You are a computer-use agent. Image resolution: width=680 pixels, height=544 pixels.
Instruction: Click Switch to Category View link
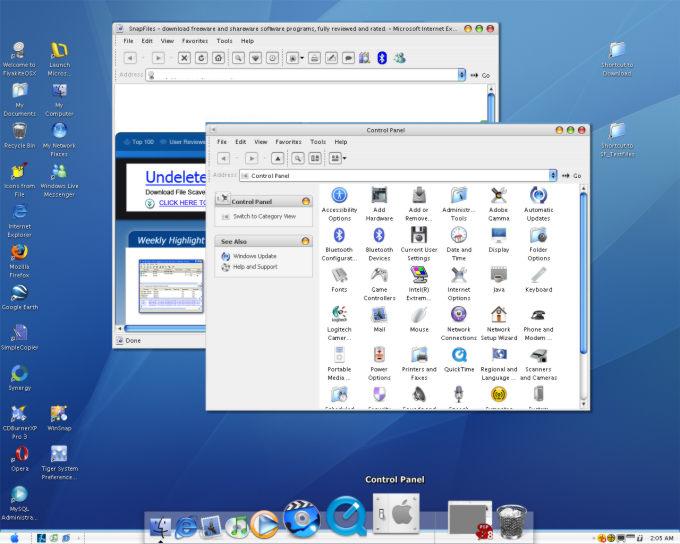tap(265, 216)
